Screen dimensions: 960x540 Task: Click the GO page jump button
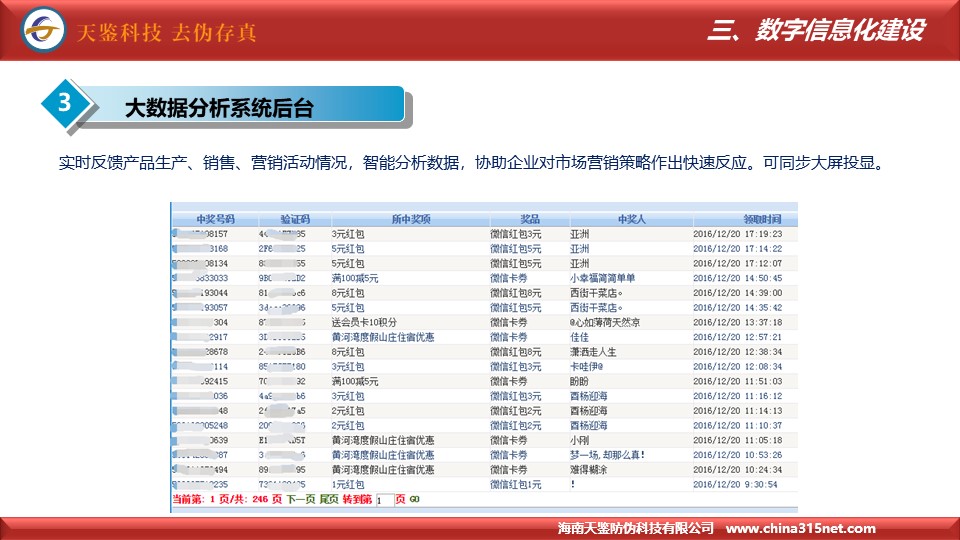[414, 499]
